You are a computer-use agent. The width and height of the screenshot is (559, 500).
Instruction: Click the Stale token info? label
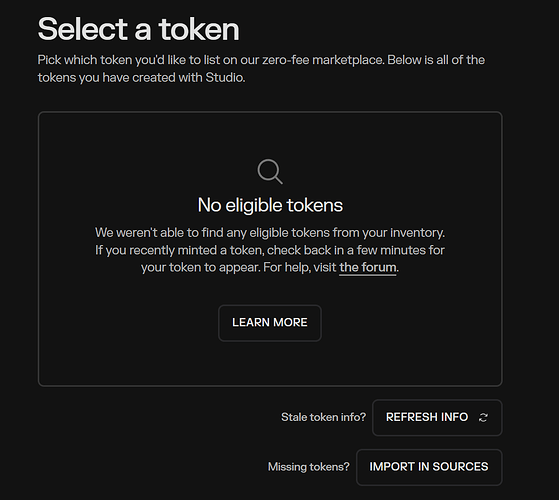[323, 417]
